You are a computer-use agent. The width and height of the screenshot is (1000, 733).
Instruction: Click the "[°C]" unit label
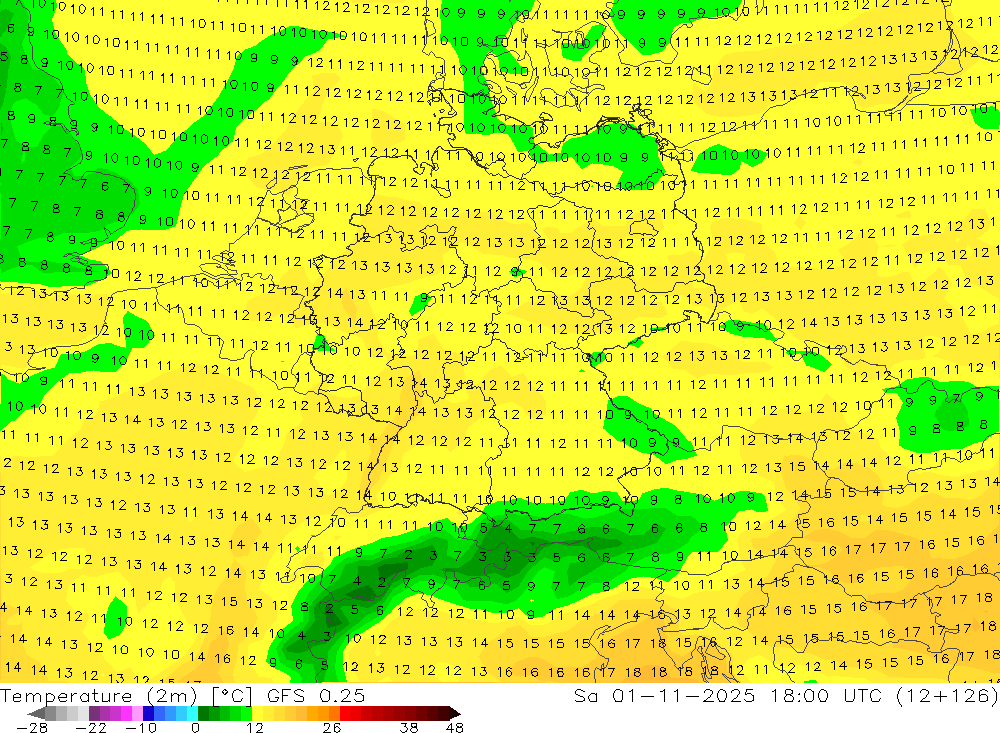232,695
